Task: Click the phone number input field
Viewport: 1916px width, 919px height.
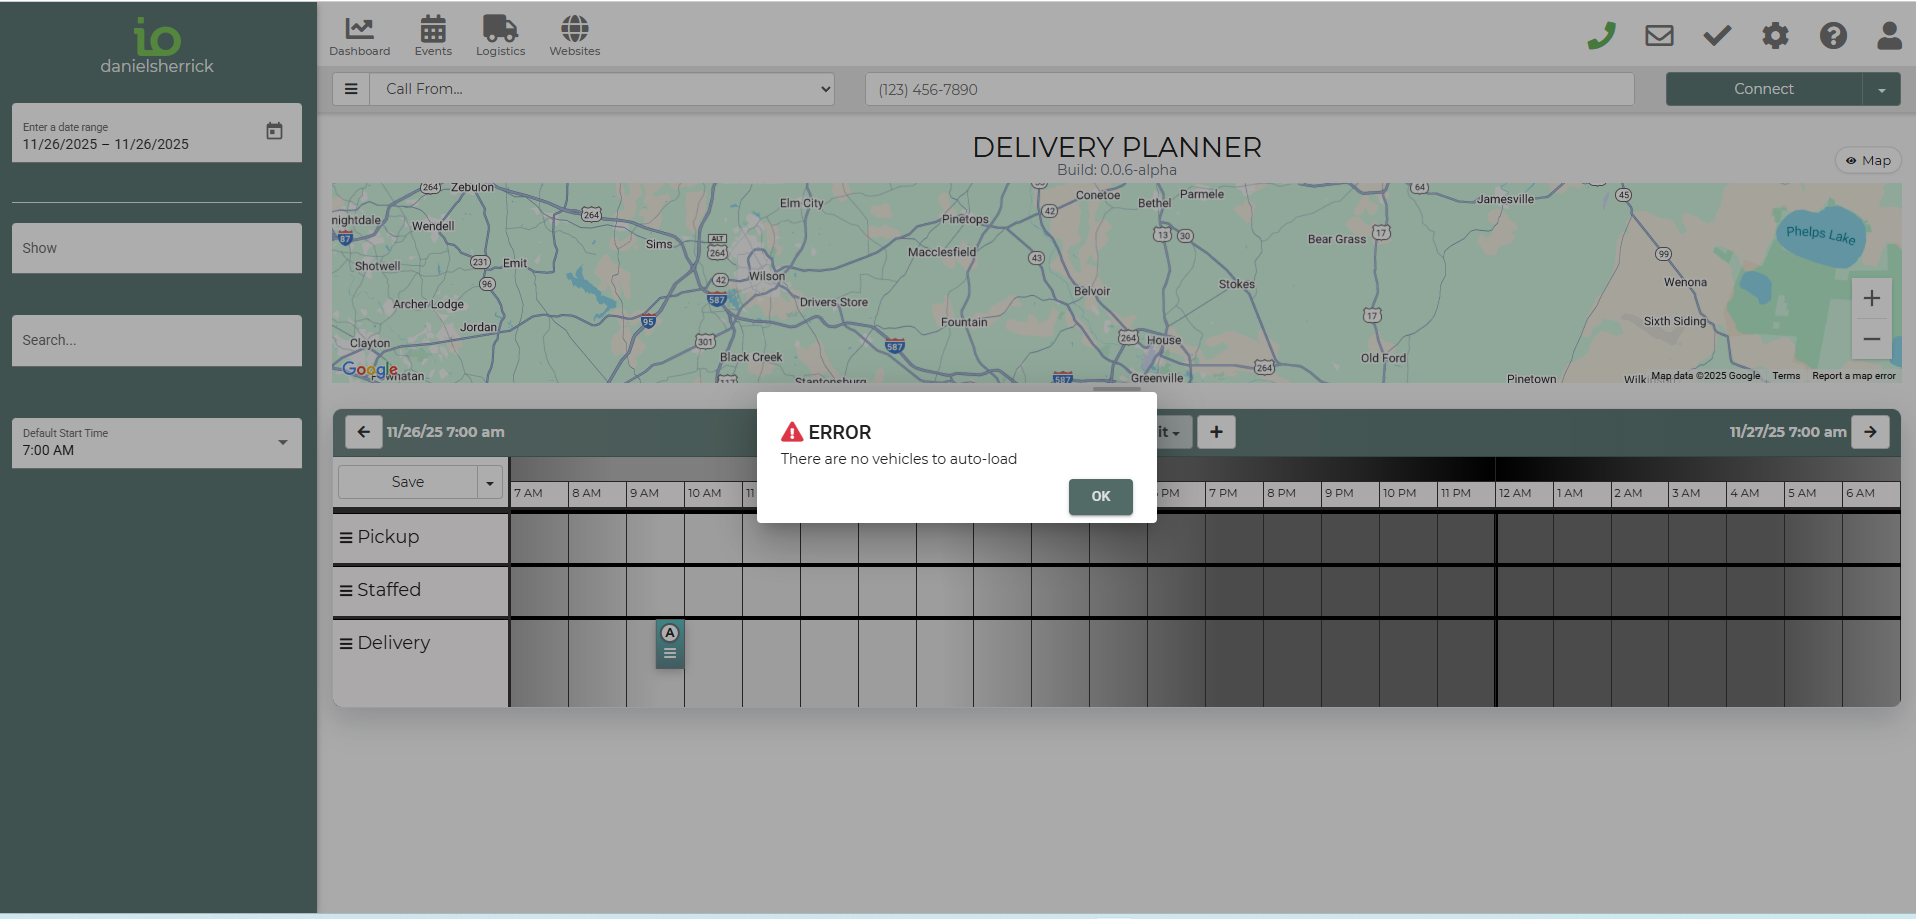Action: (x=1249, y=90)
